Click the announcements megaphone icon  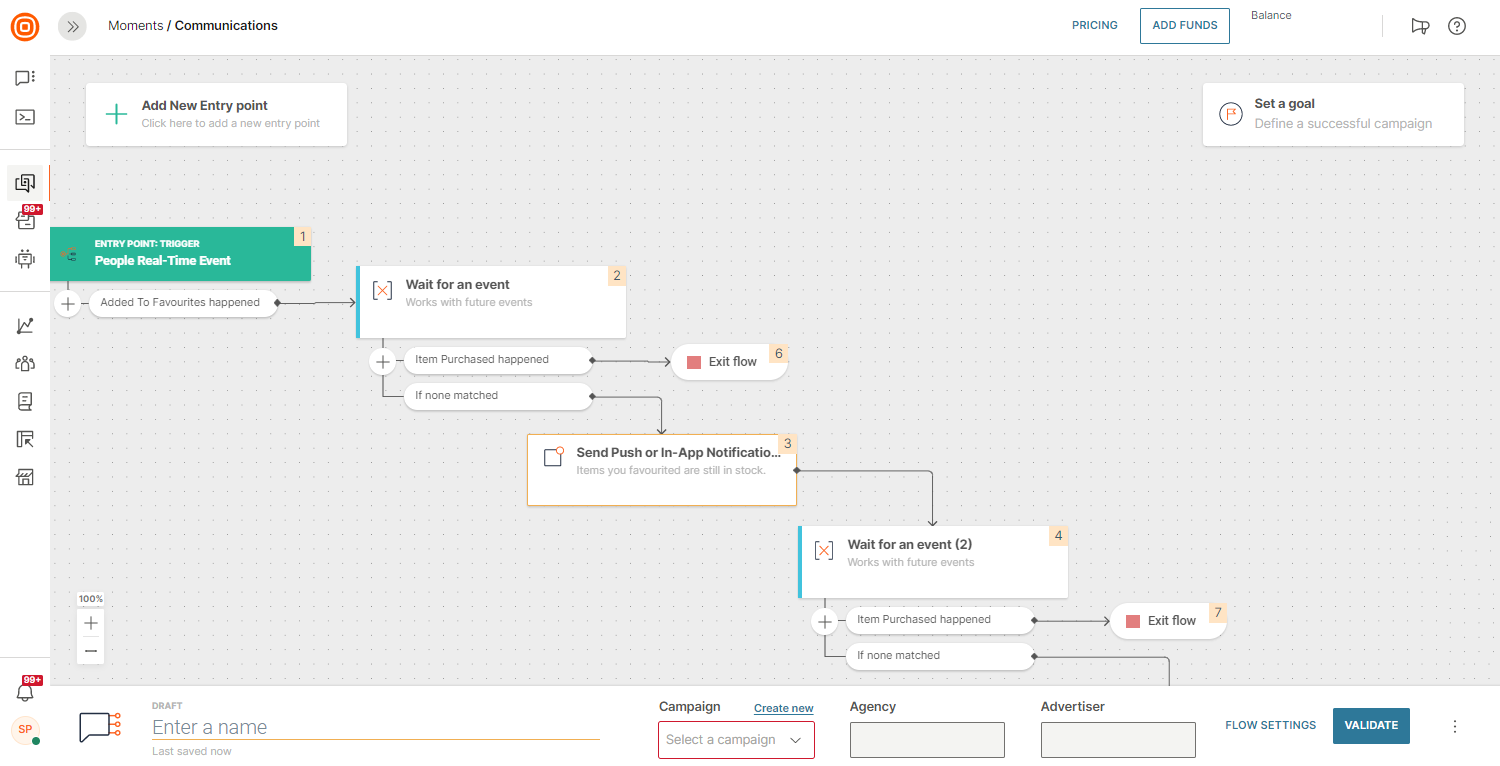pos(1420,27)
